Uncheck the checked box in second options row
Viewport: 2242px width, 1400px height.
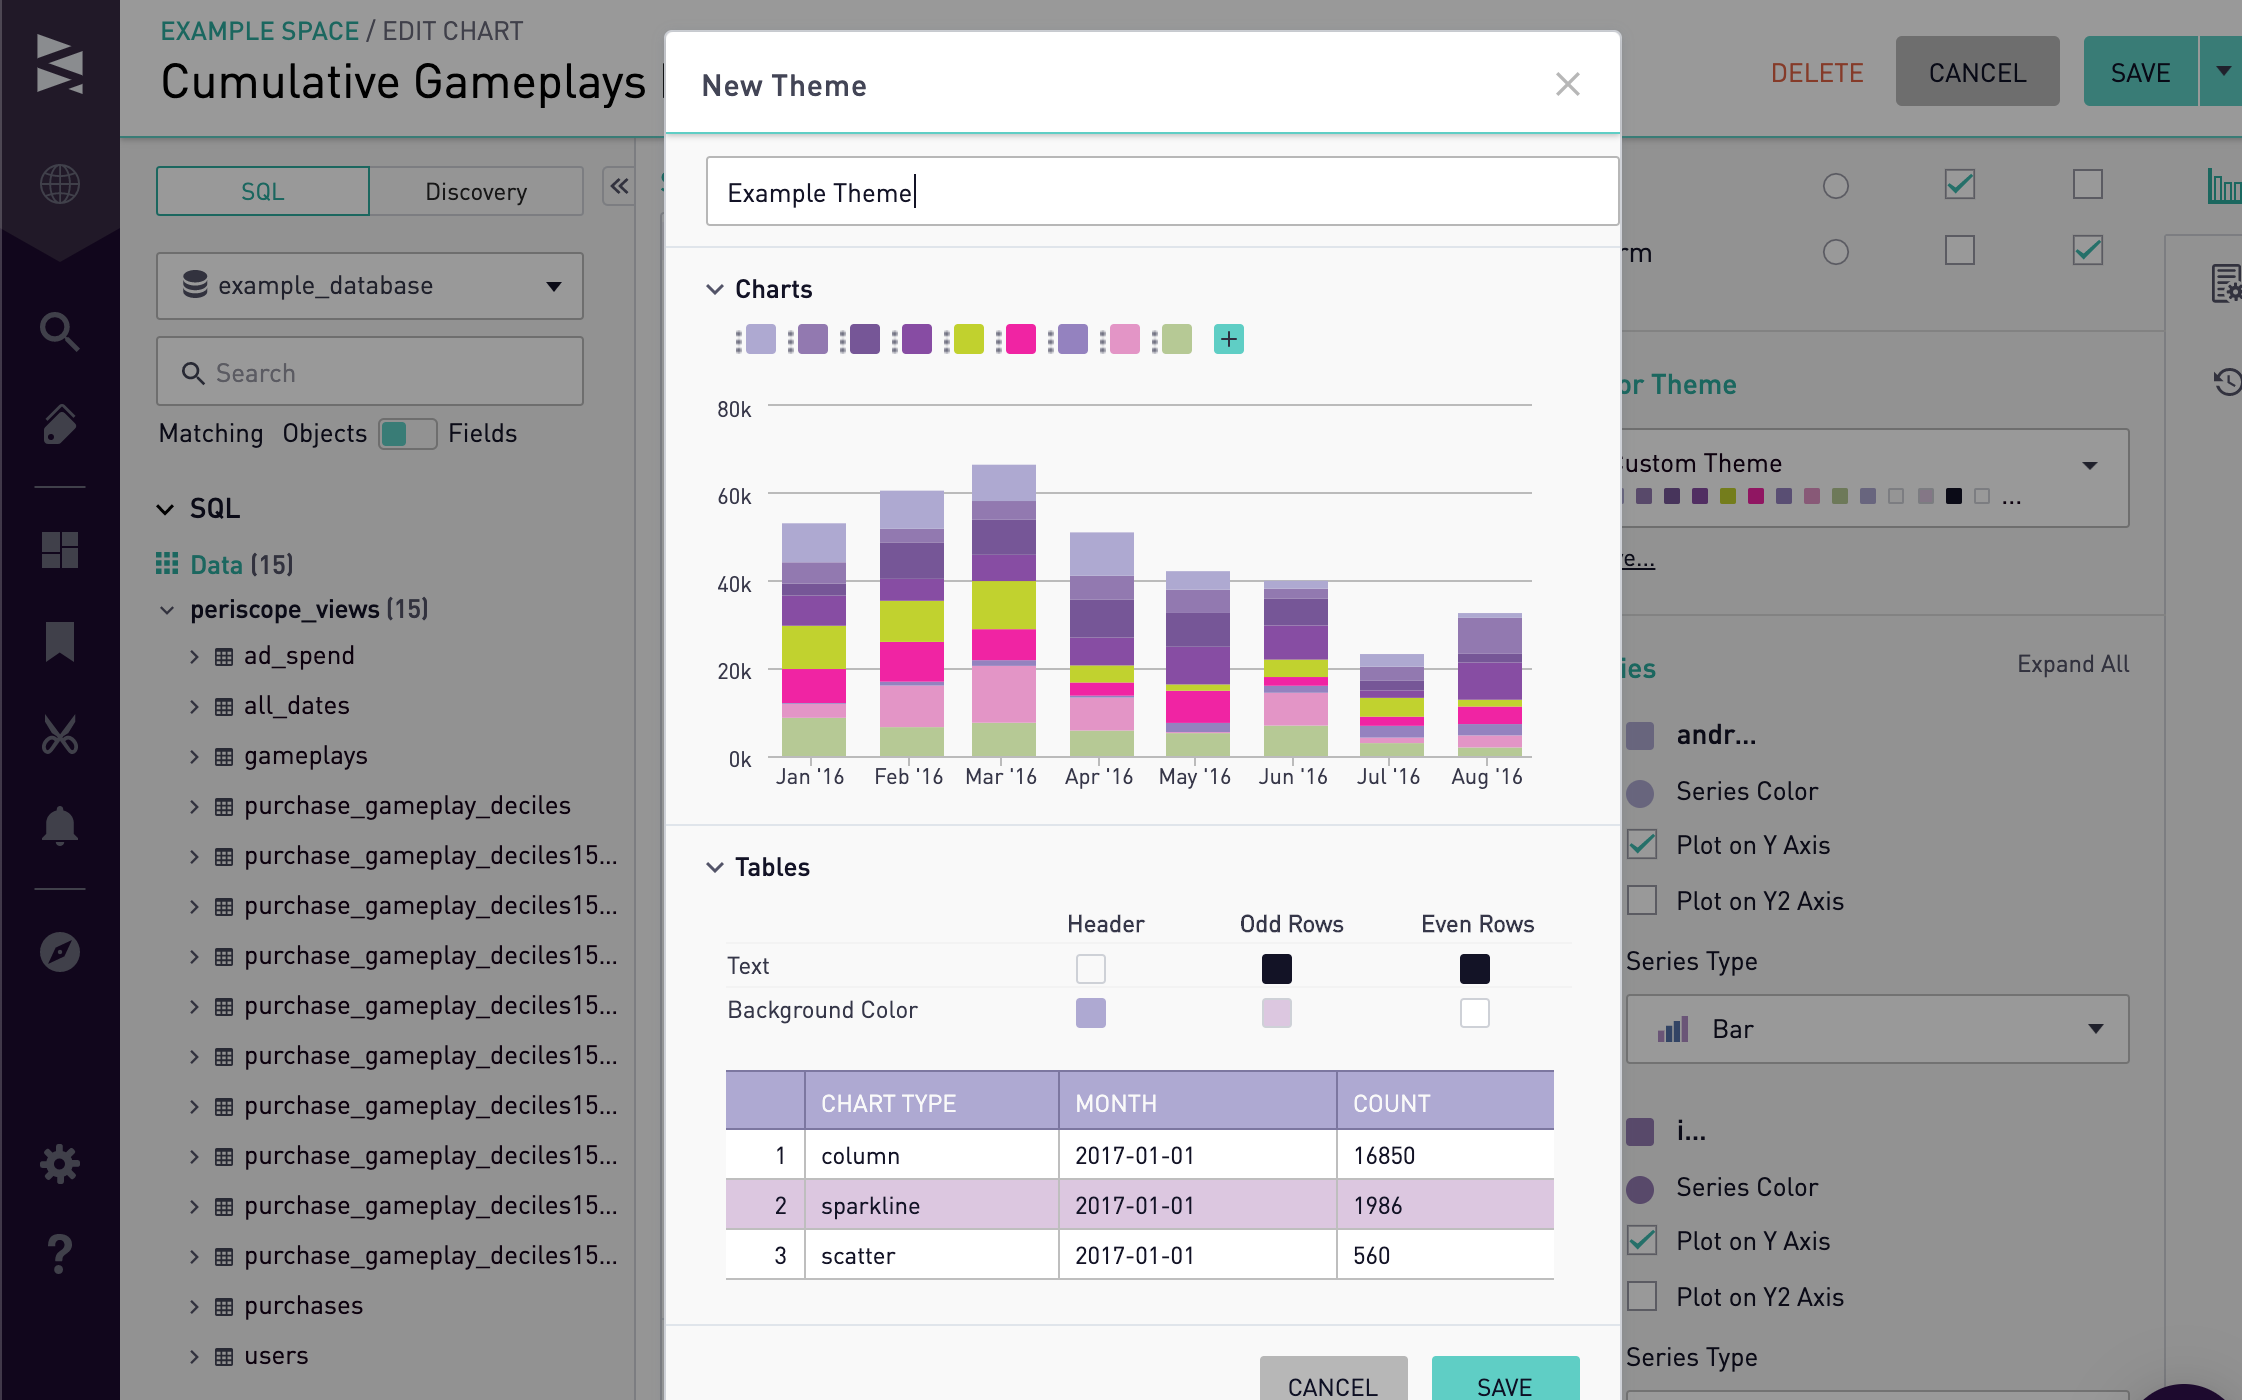click(x=2088, y=250)
